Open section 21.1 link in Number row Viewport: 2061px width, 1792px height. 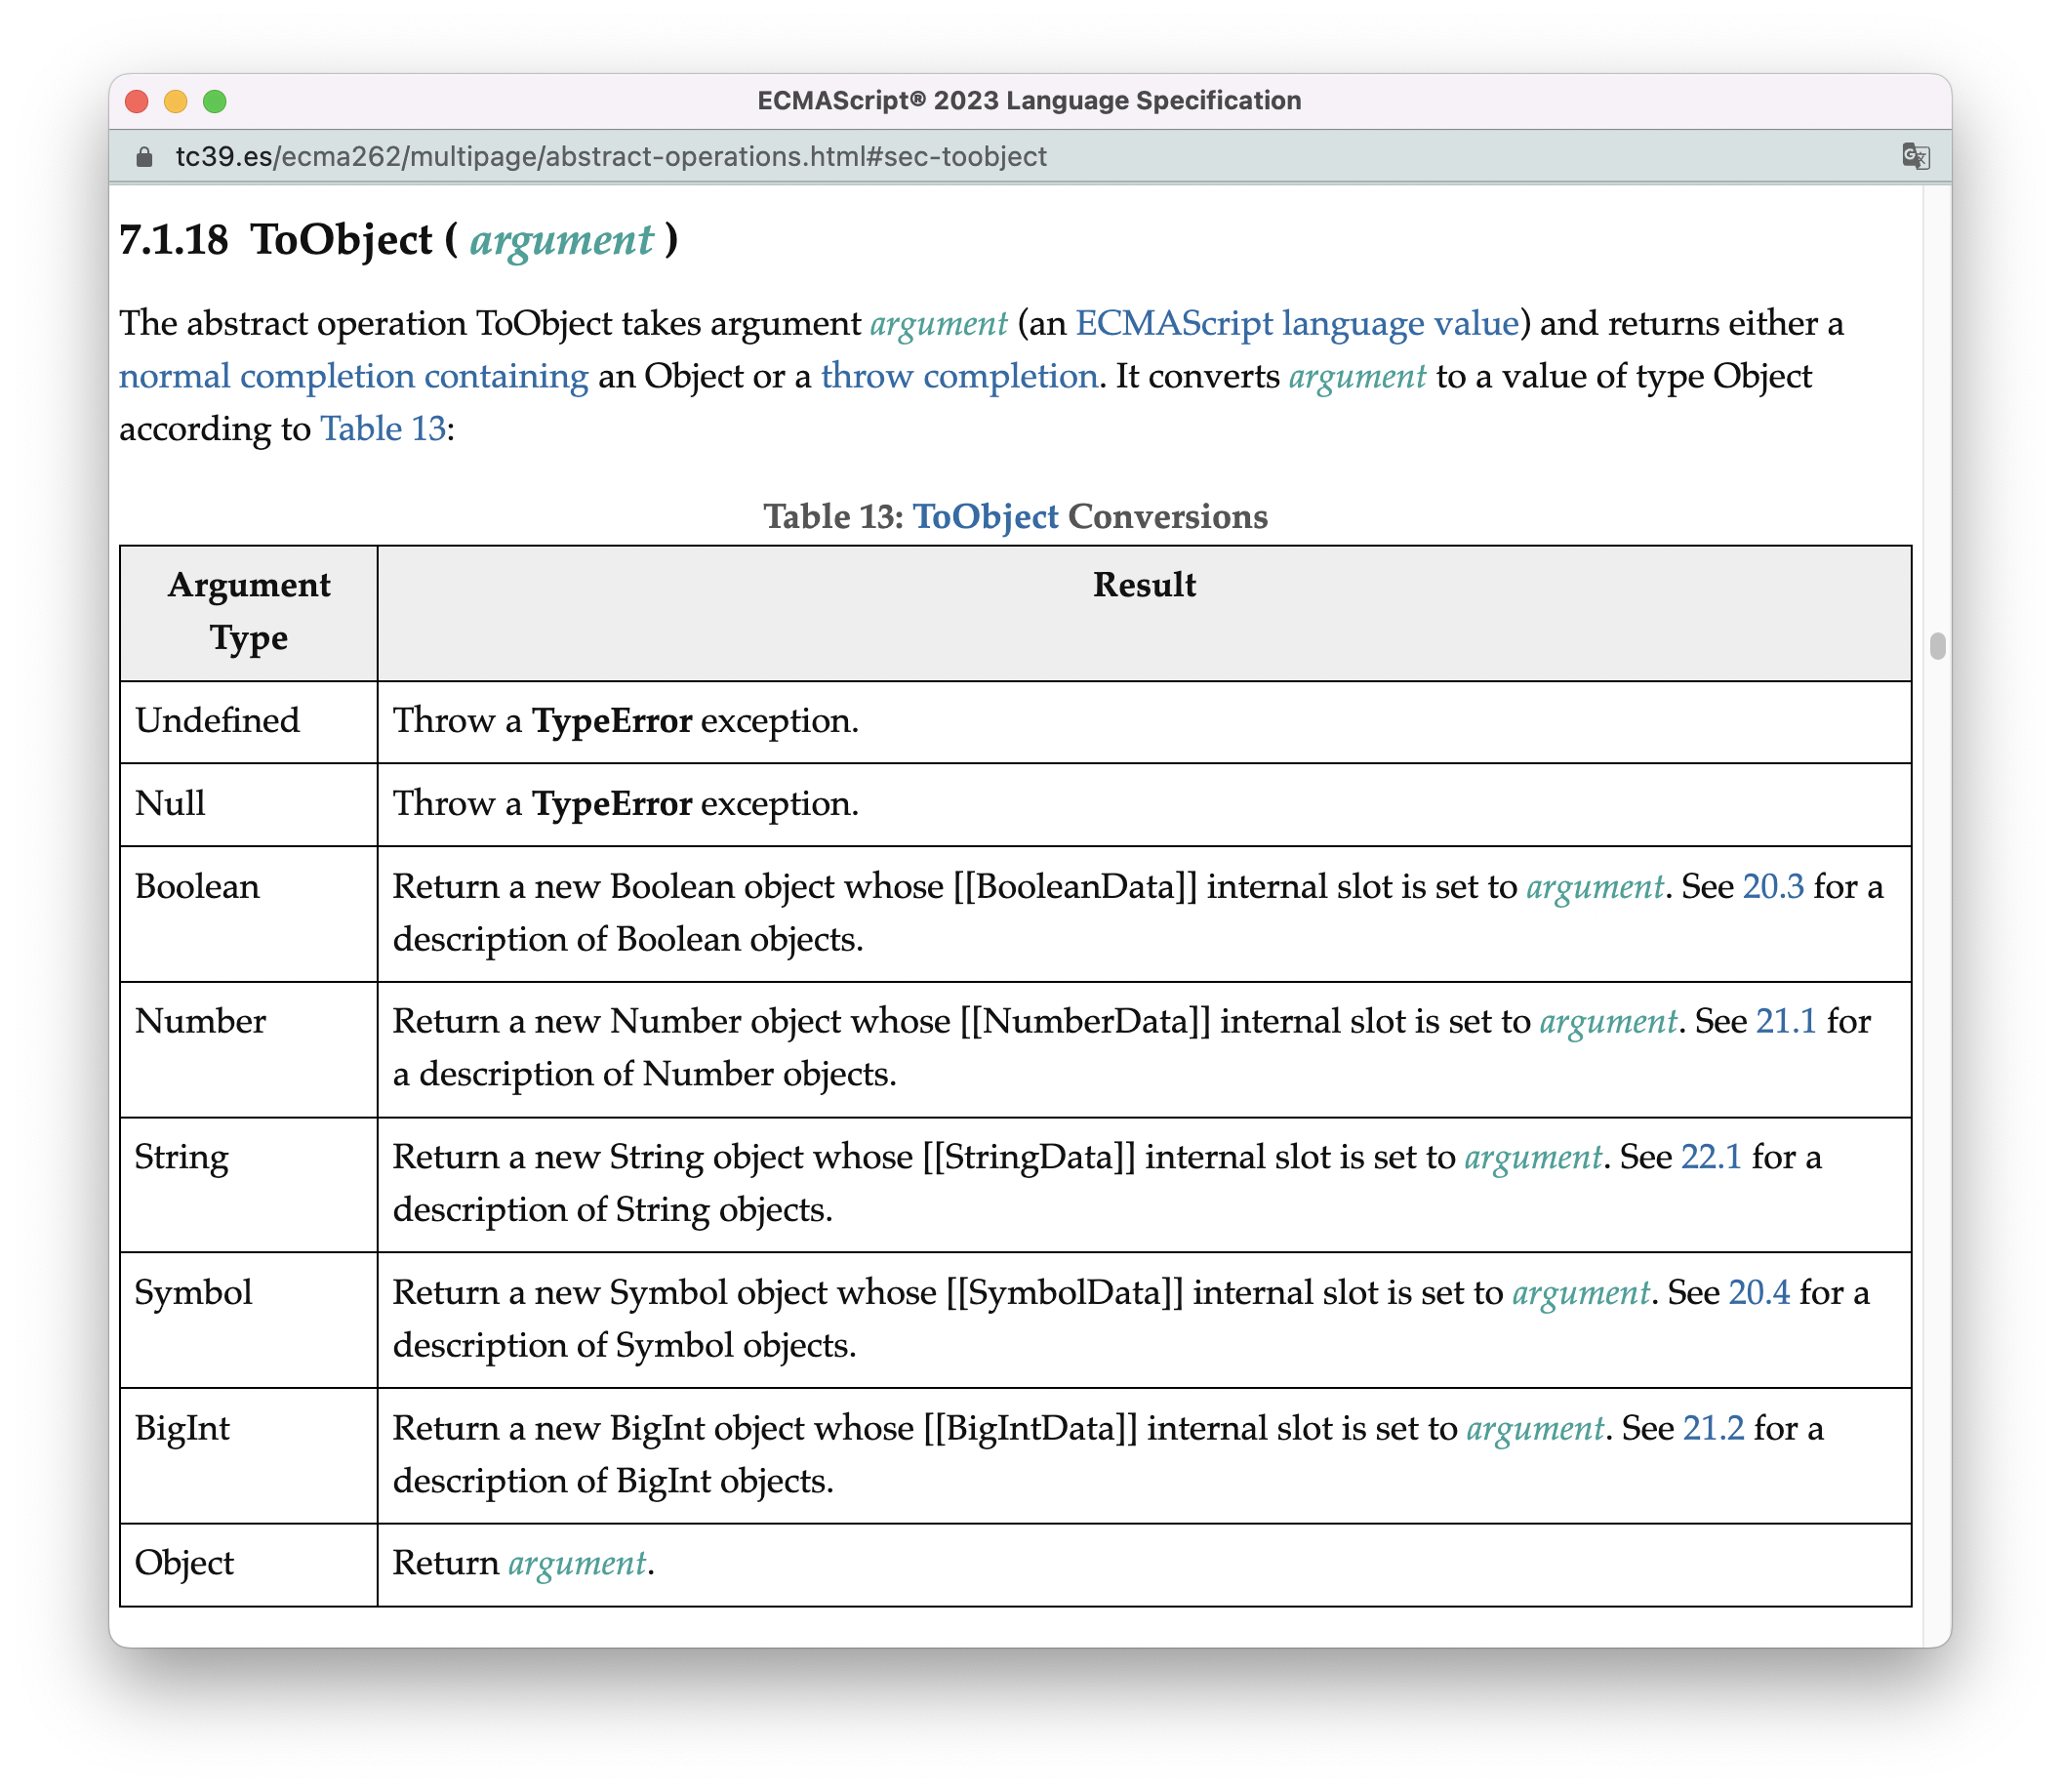click(1785, 1022)
